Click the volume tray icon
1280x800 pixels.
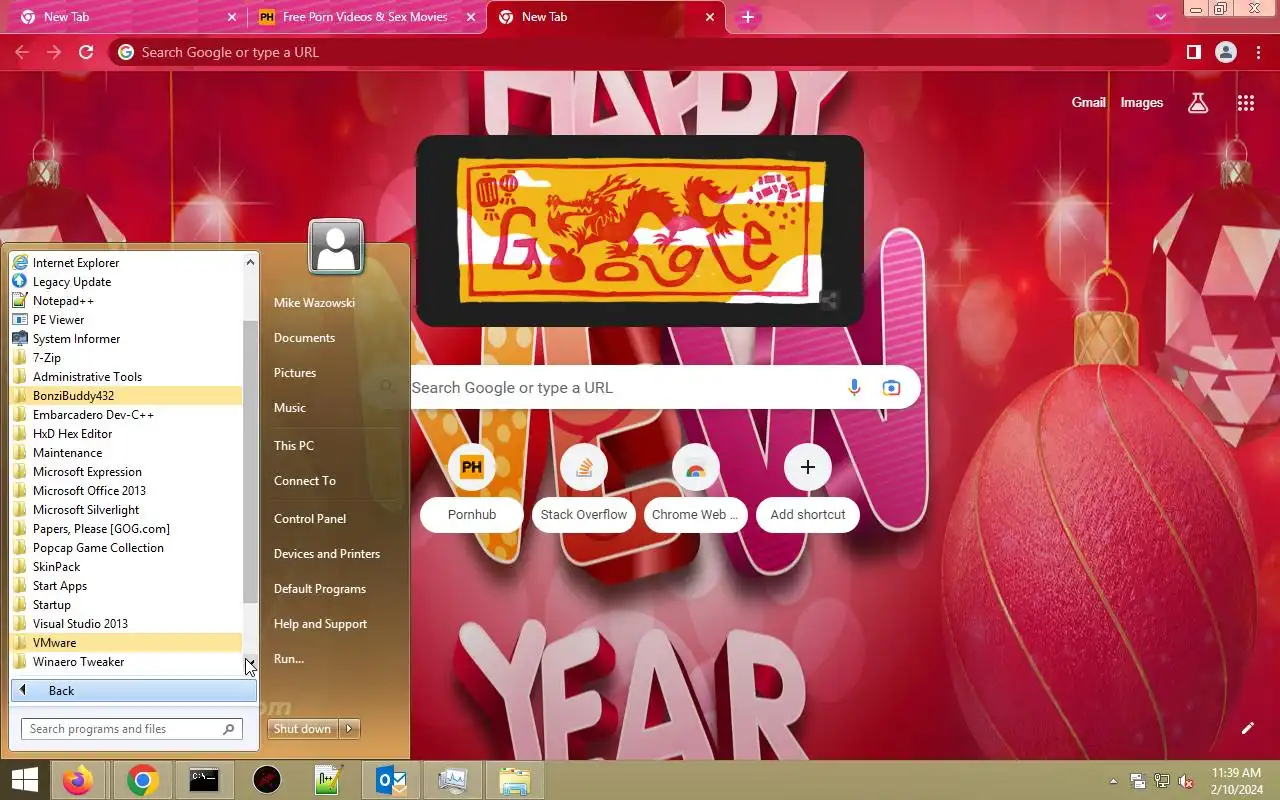(x=1186, y=781)
